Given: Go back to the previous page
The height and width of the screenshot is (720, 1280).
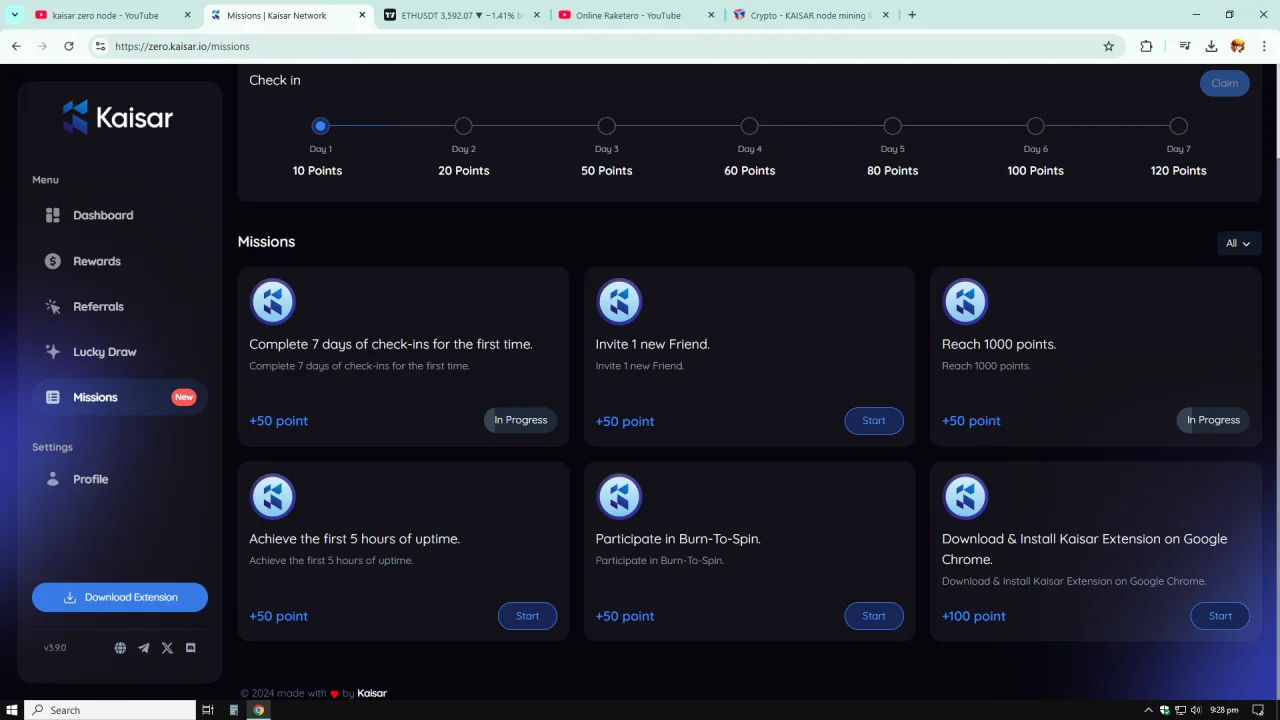Looking at the screenshot, I should coord(16,46).
